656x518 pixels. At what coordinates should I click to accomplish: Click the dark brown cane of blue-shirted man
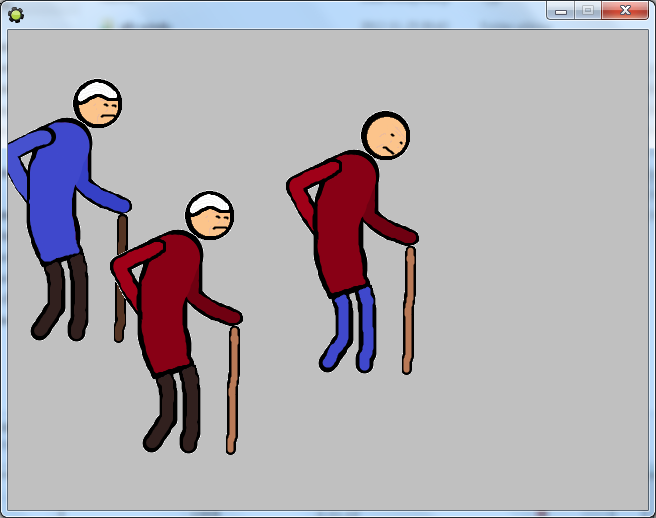(121, 280)
